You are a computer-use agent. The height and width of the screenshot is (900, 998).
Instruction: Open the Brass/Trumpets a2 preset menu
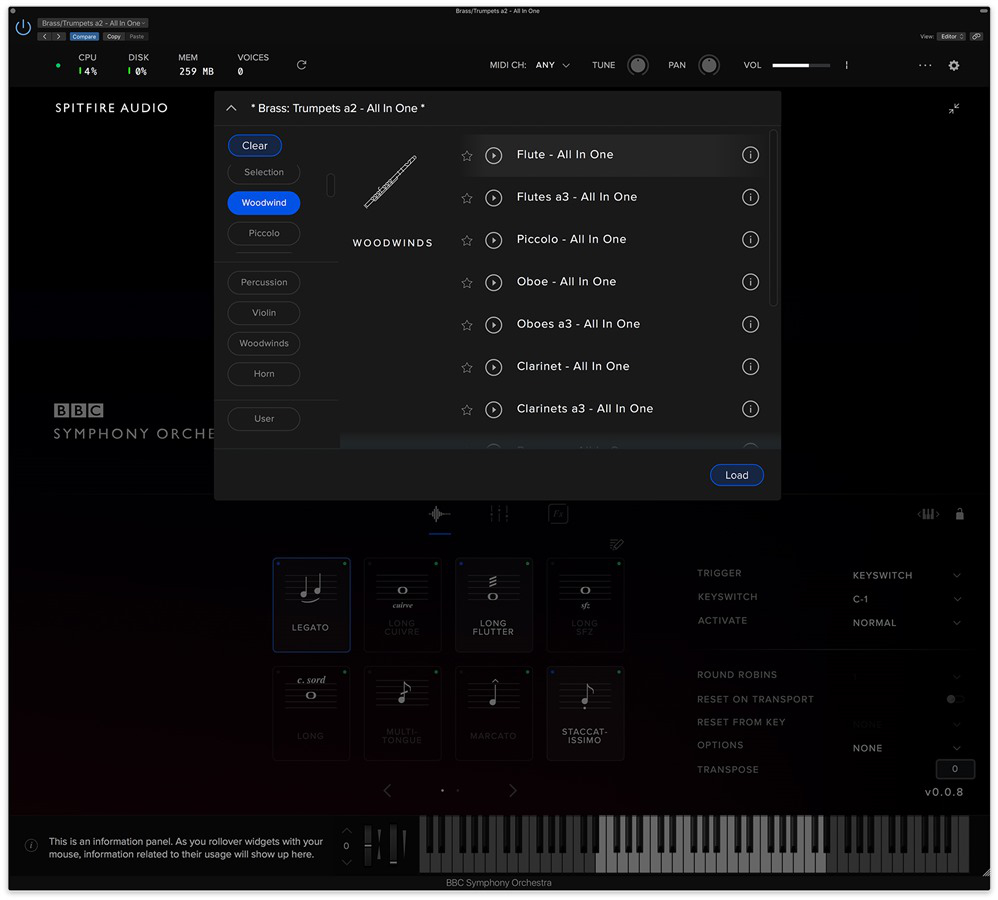click(x=93, y=23)
